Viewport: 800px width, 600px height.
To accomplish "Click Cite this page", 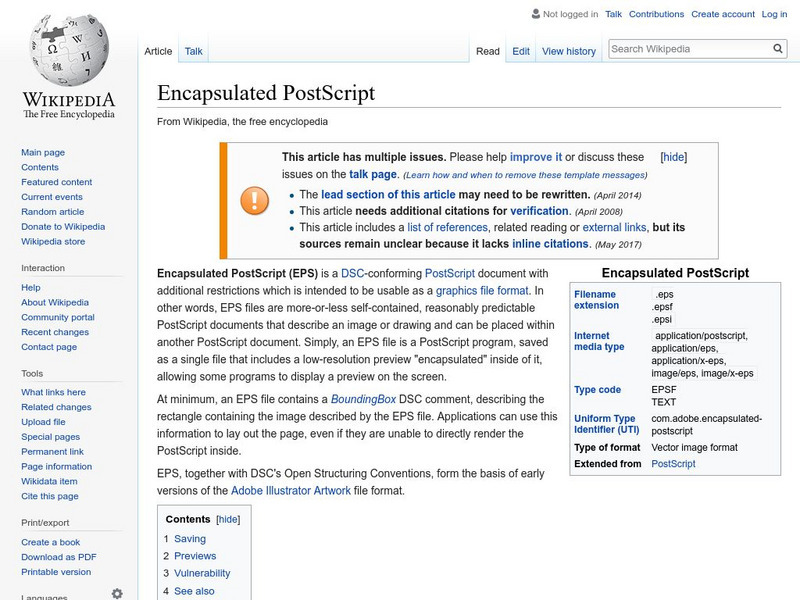I will (50, 495).
